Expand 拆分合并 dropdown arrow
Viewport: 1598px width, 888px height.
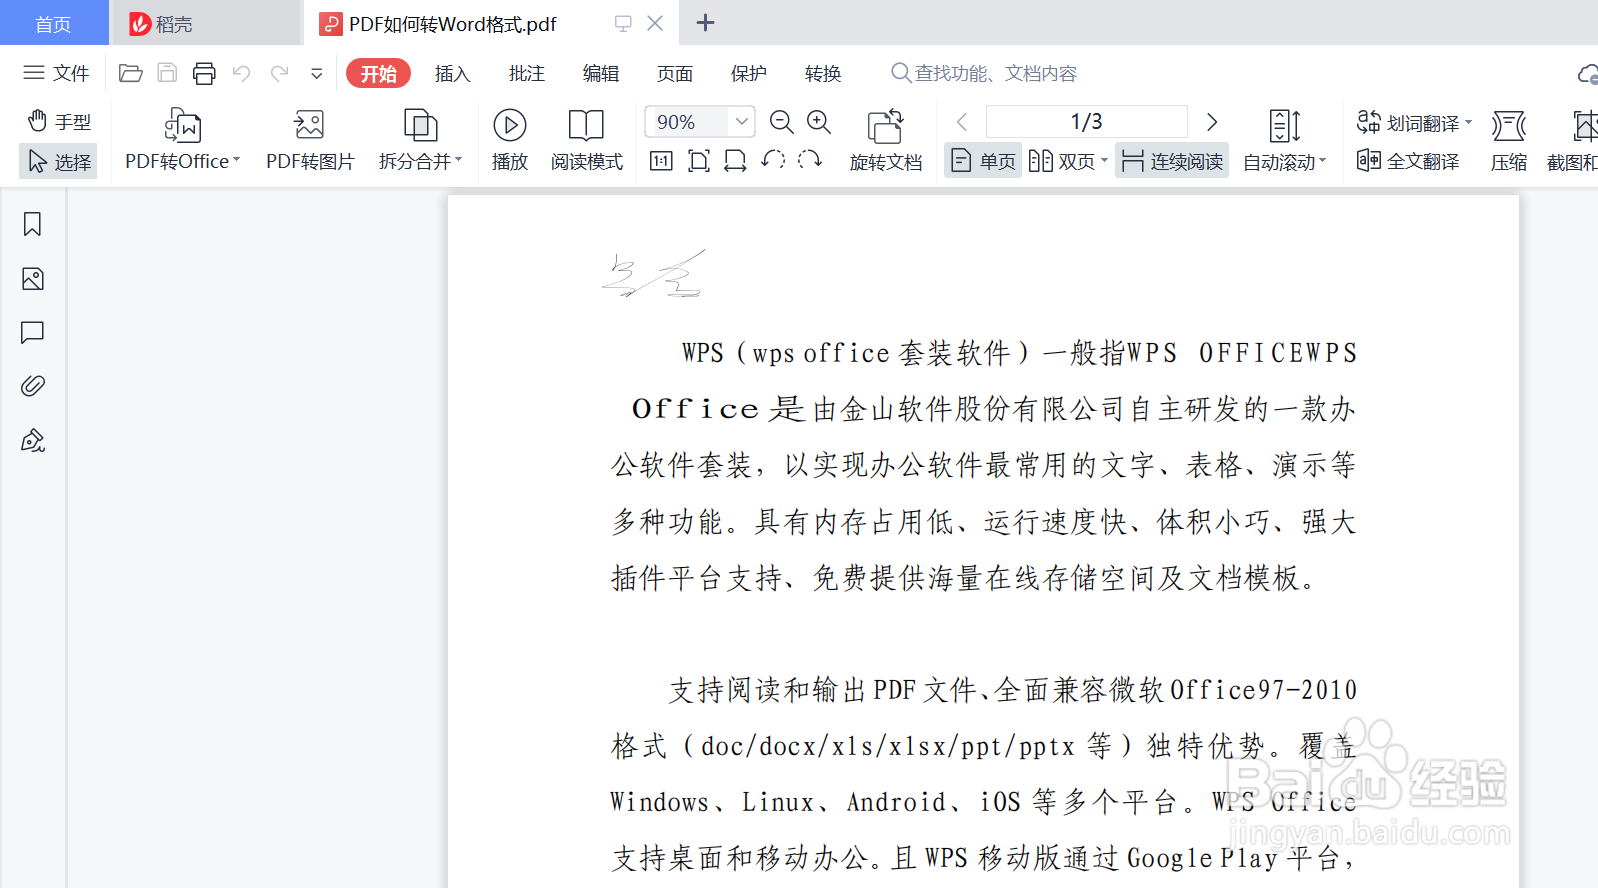pyautogui.click(x=459, y=160)
